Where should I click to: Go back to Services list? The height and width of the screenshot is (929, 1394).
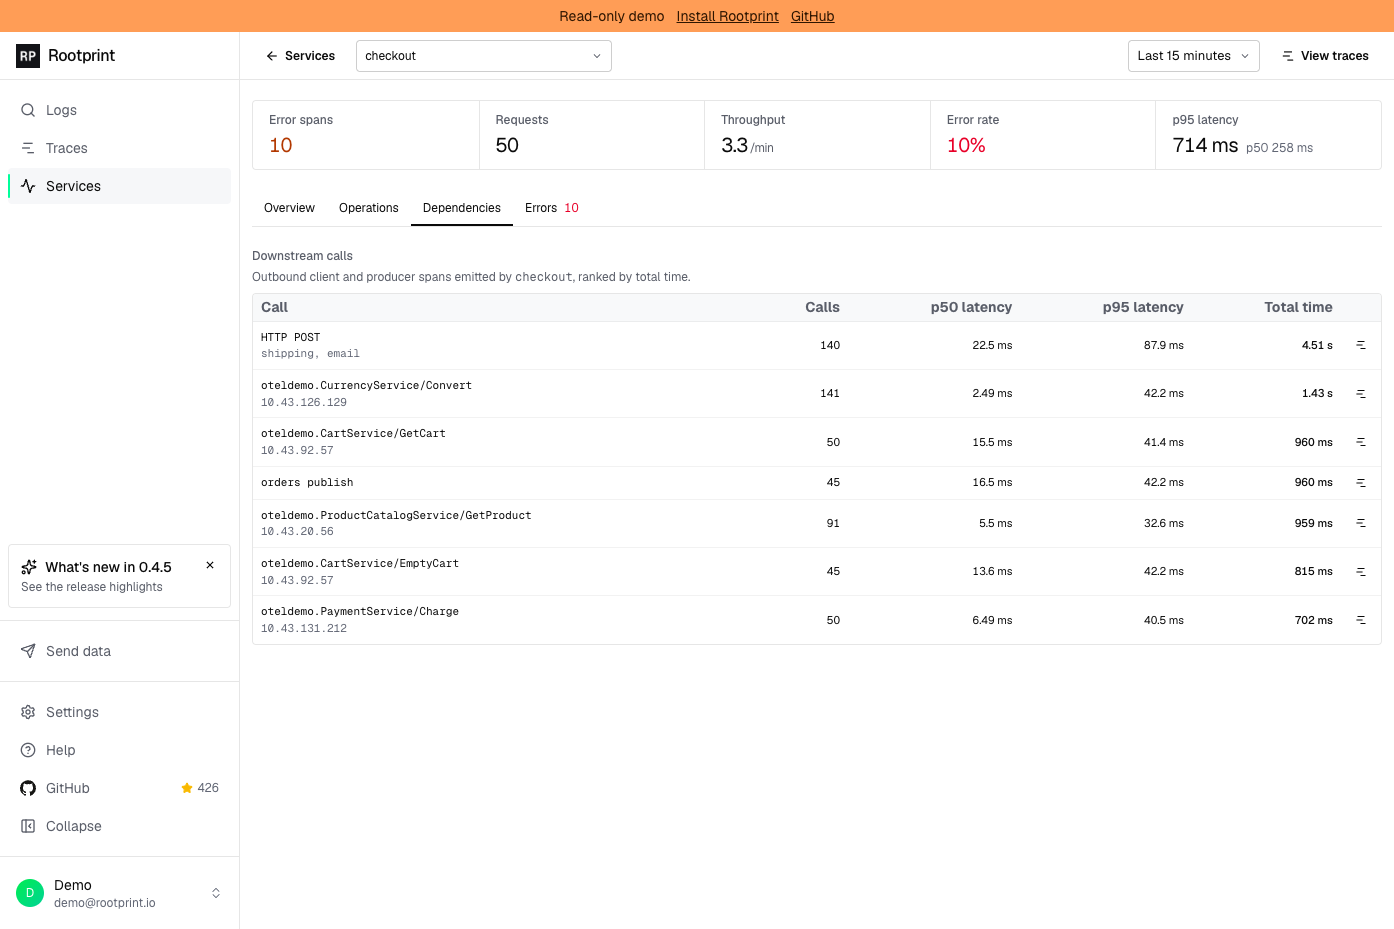[300, 56]
